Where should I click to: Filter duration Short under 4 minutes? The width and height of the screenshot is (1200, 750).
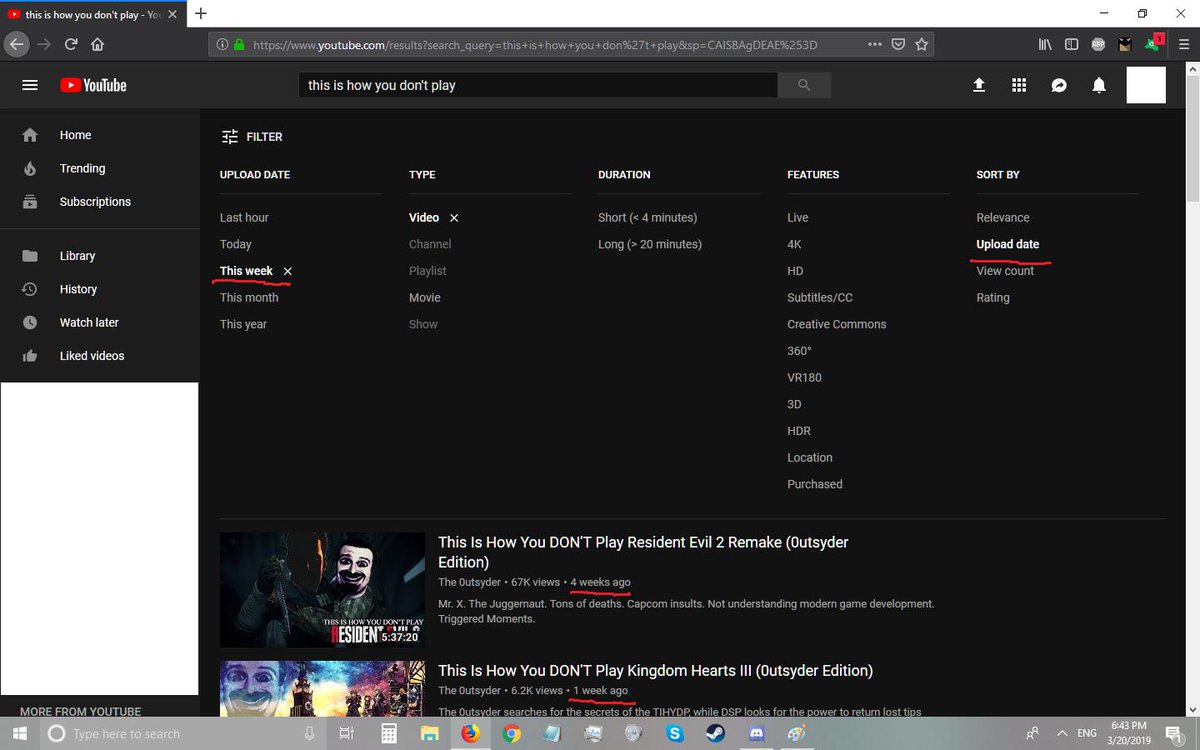click(647, 218)
